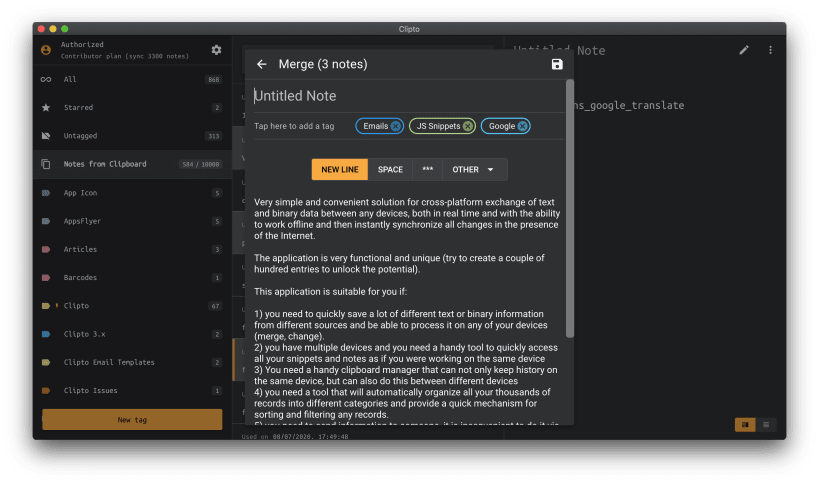Open the Barcodes tag

pos(133,277)
